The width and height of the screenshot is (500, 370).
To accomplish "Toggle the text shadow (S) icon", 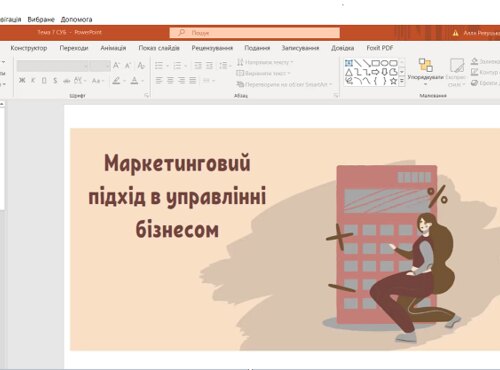I will coord(55,80).
